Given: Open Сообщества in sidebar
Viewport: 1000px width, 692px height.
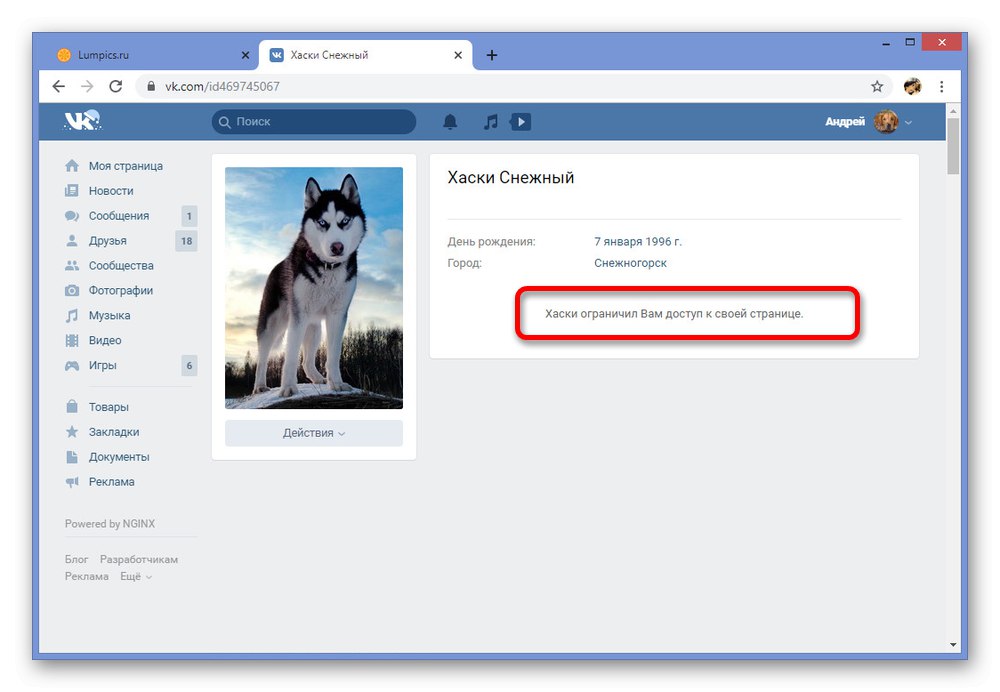Looking at the screenshot, I should point(121,265).
